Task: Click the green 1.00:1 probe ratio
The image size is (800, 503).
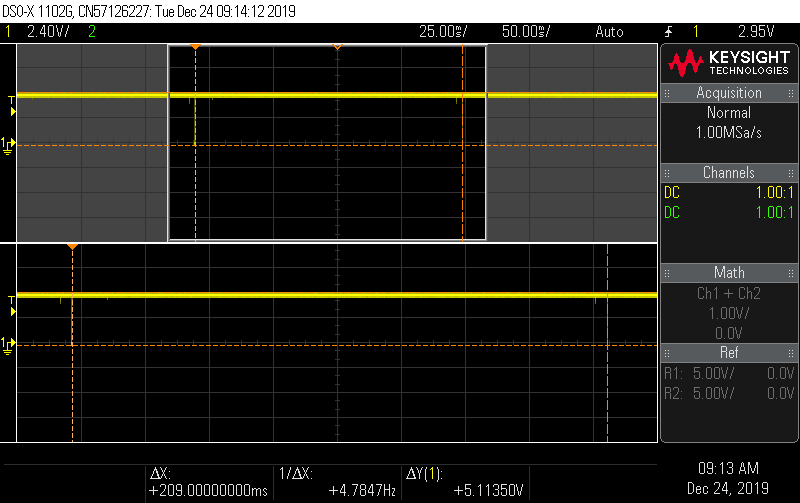Action: [x=774, y=212]
